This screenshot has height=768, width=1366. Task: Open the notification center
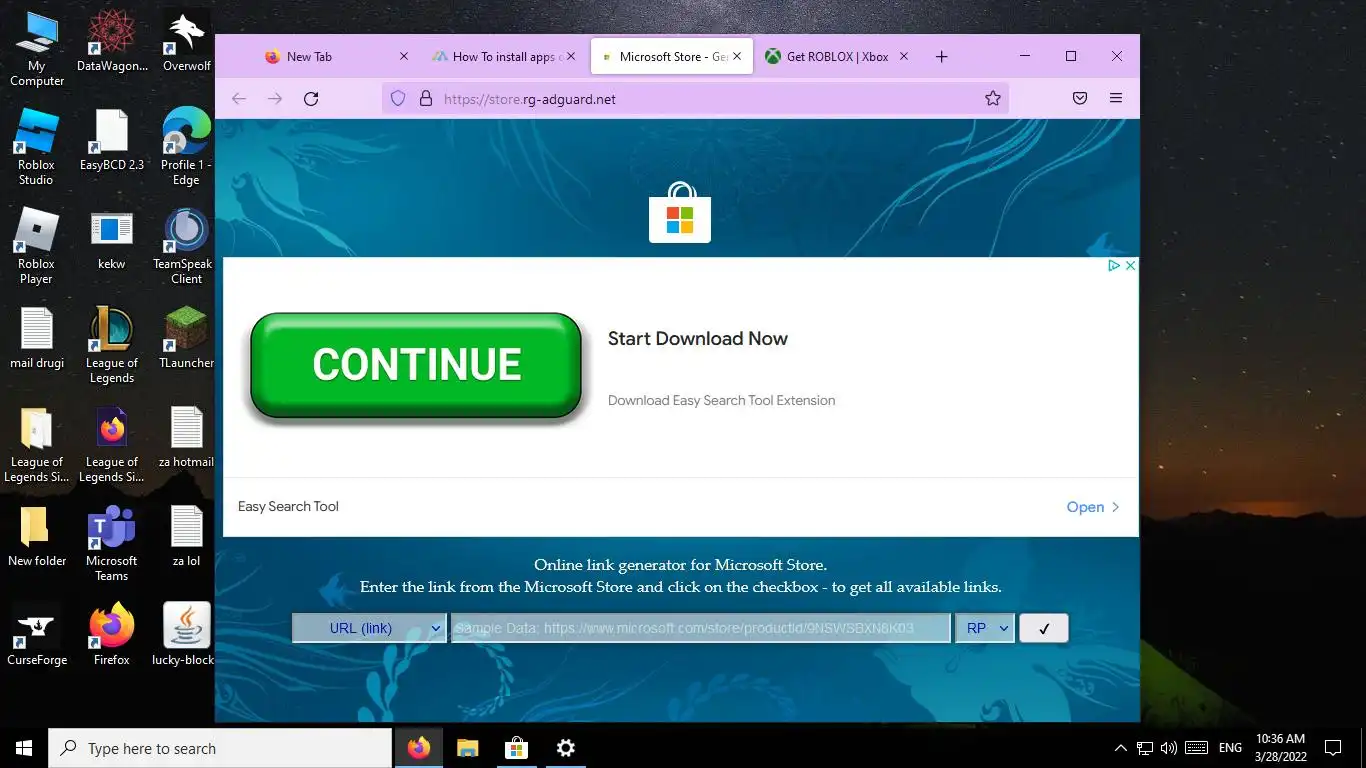point(1333,748)
